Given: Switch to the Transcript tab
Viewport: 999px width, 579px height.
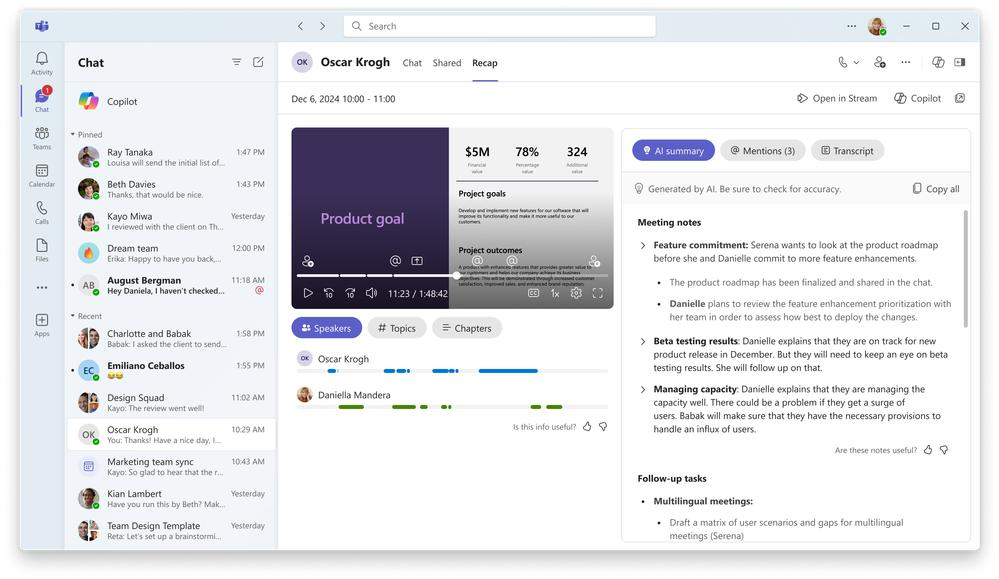Looking at the screenshot, I should coord(847,151).
